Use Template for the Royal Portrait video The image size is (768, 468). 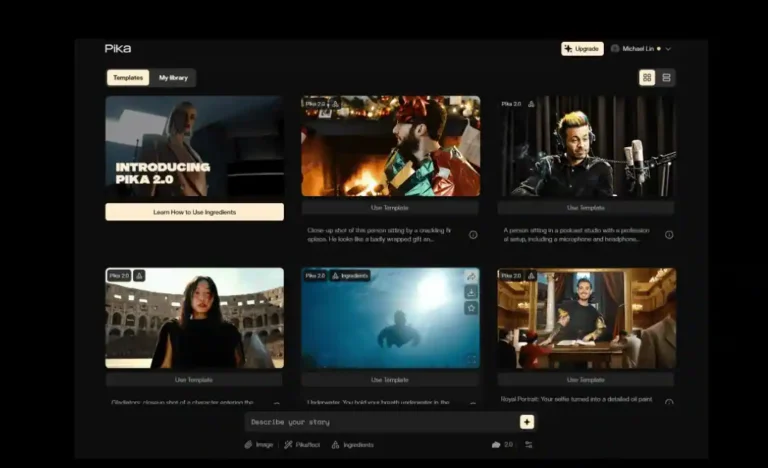(586, 380)
